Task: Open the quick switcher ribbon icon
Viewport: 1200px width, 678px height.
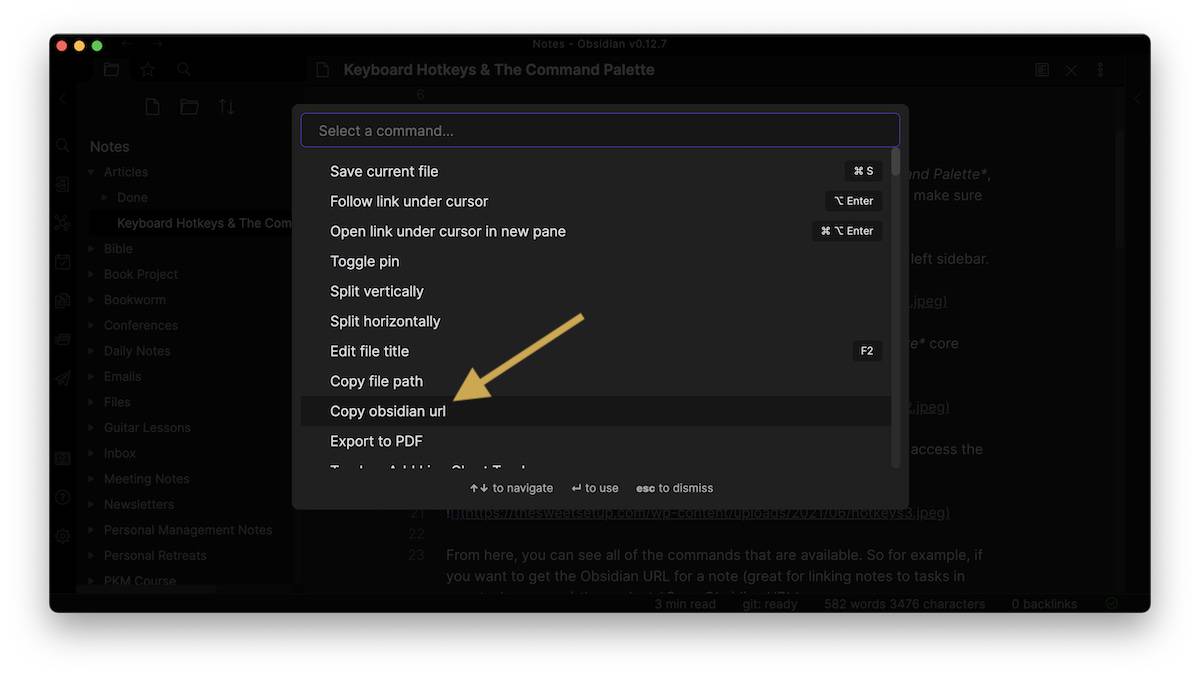Action: [x=63, y=185]
